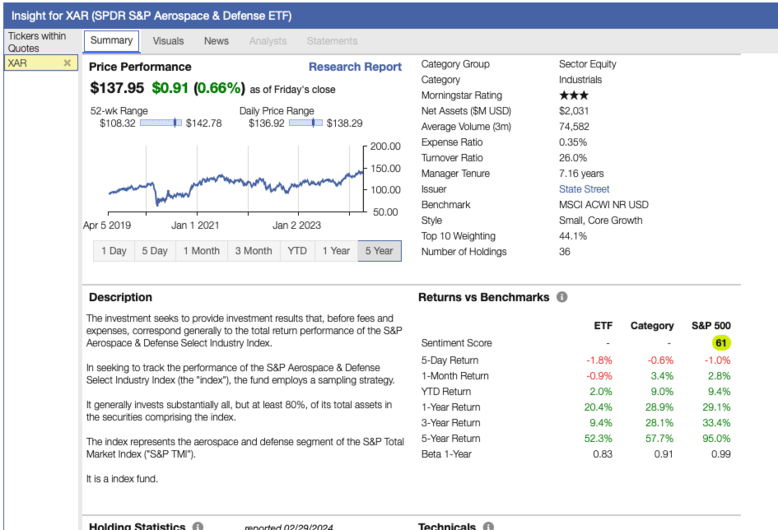Click the ETF 1-Month Return -0.9%
The width and height of the screenshot is (778, 530).
[x=599, y=376]
